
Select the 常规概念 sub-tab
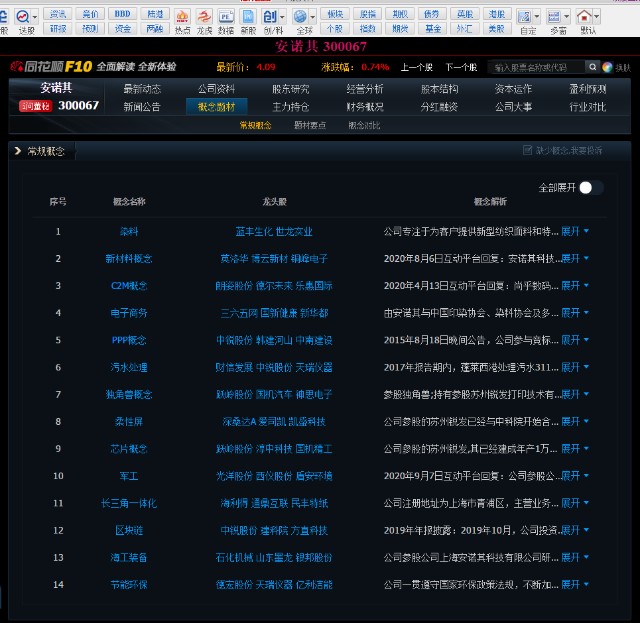(256, 125)
